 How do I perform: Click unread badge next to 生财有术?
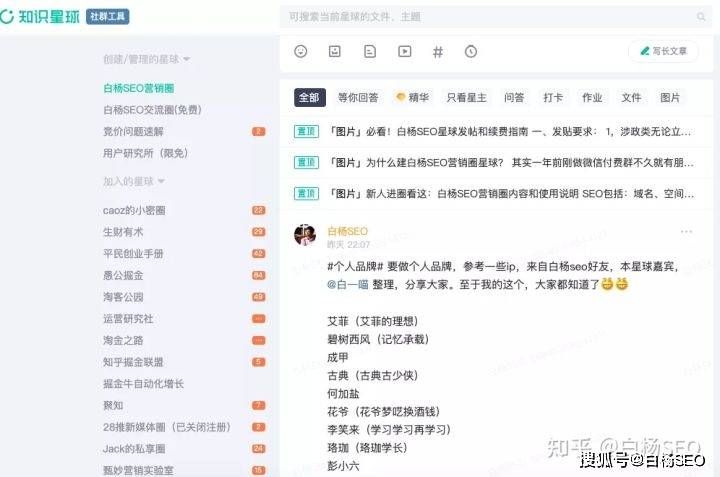click(x=259, y=232)
